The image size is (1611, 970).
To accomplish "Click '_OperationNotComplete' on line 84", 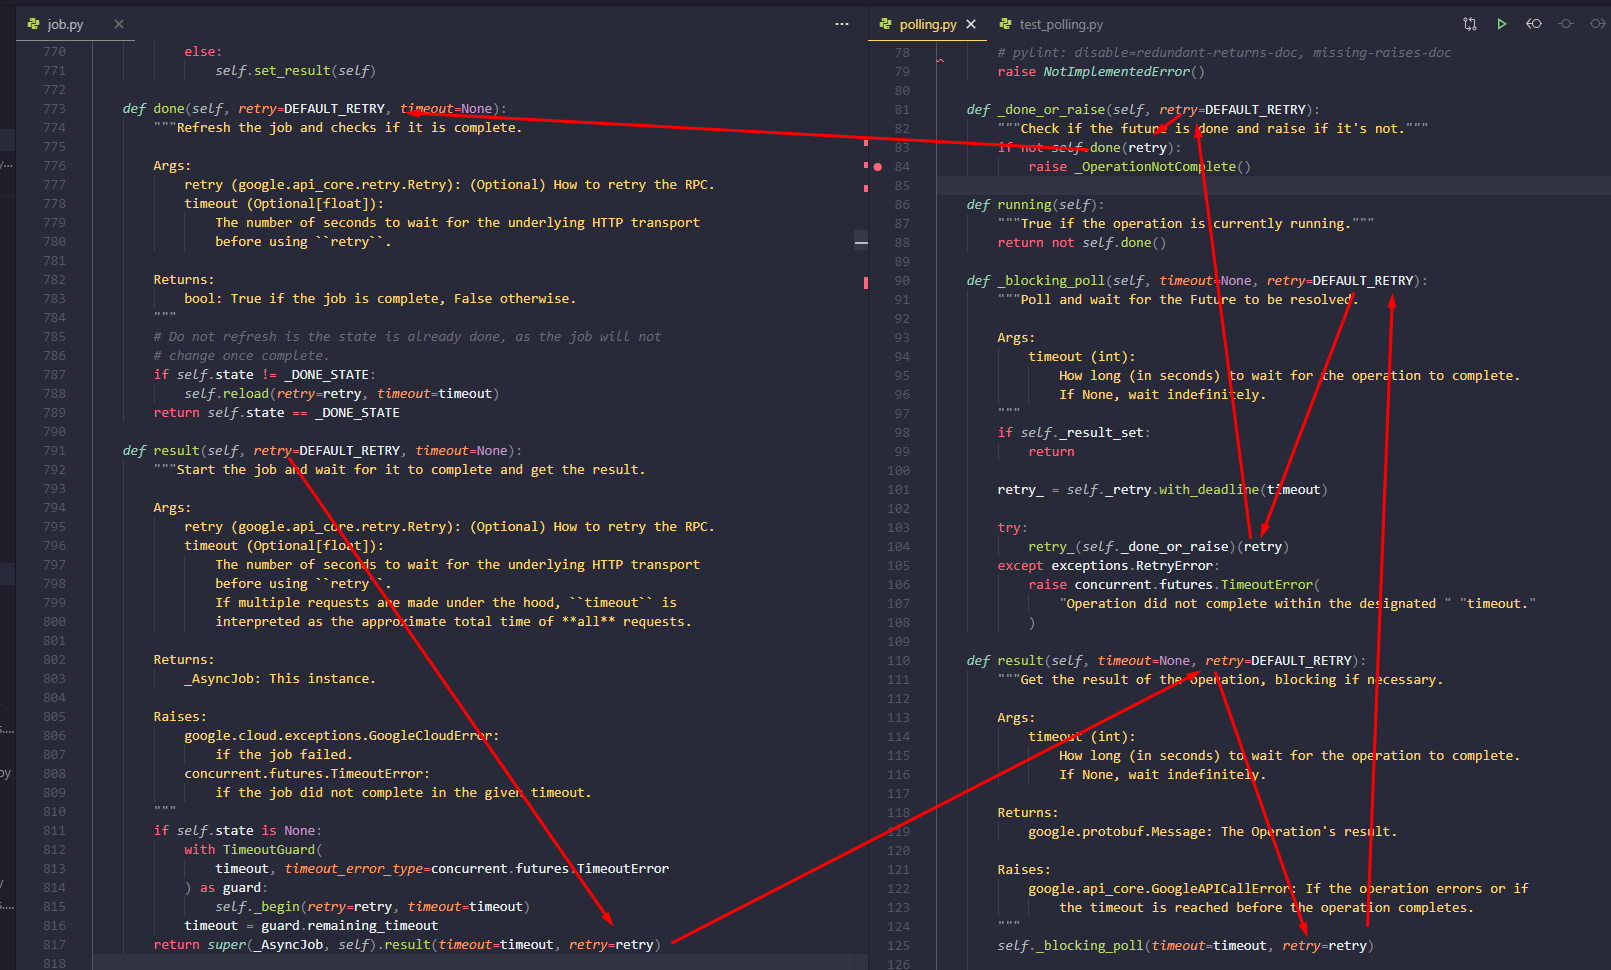I will click(1156, 167).
